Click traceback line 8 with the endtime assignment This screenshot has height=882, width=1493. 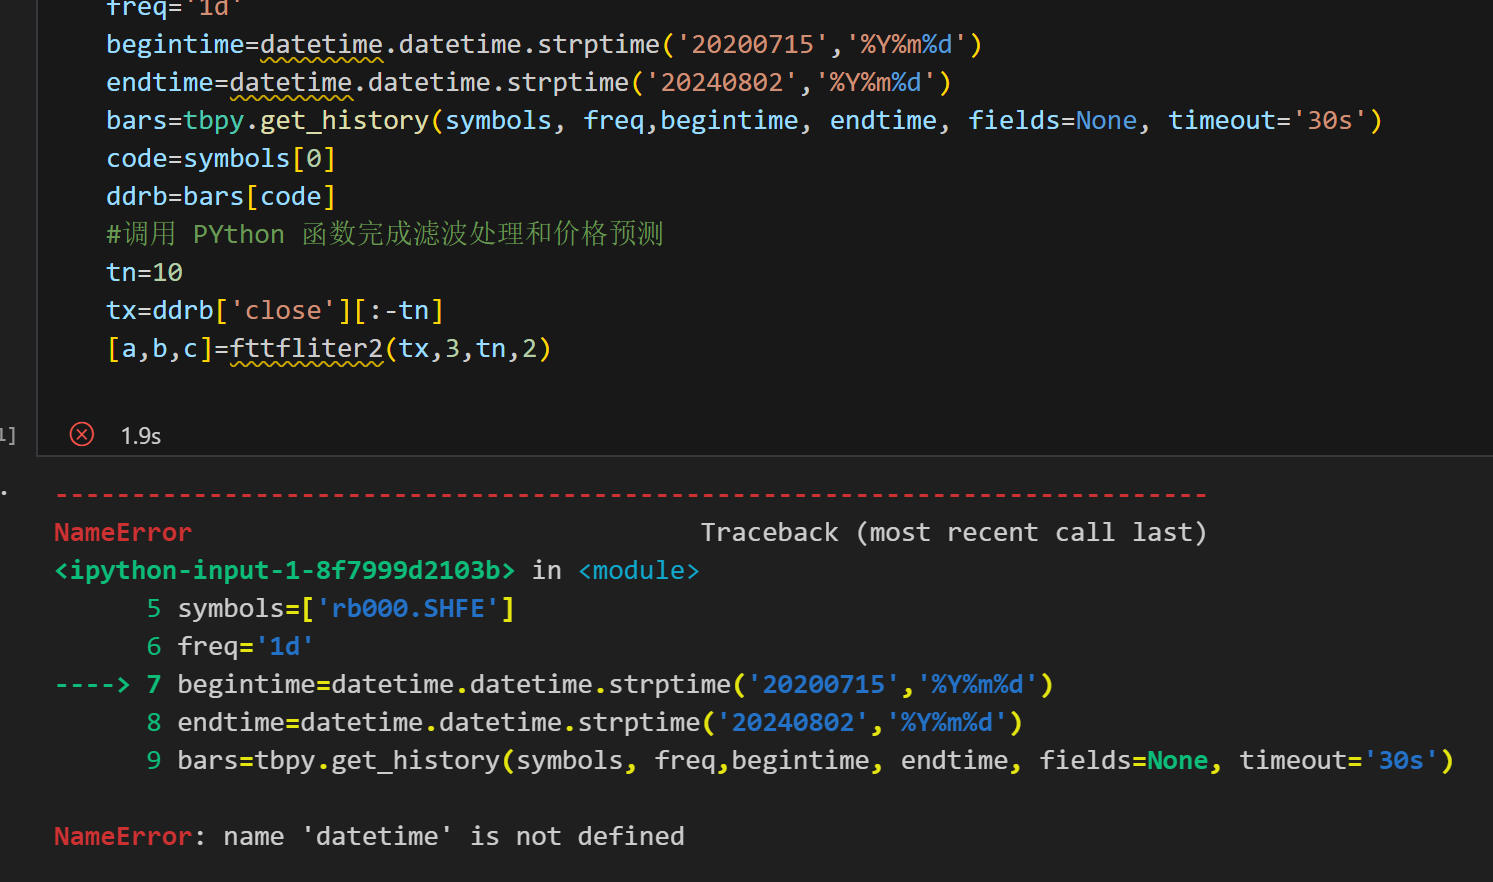(x=585, y=723)
